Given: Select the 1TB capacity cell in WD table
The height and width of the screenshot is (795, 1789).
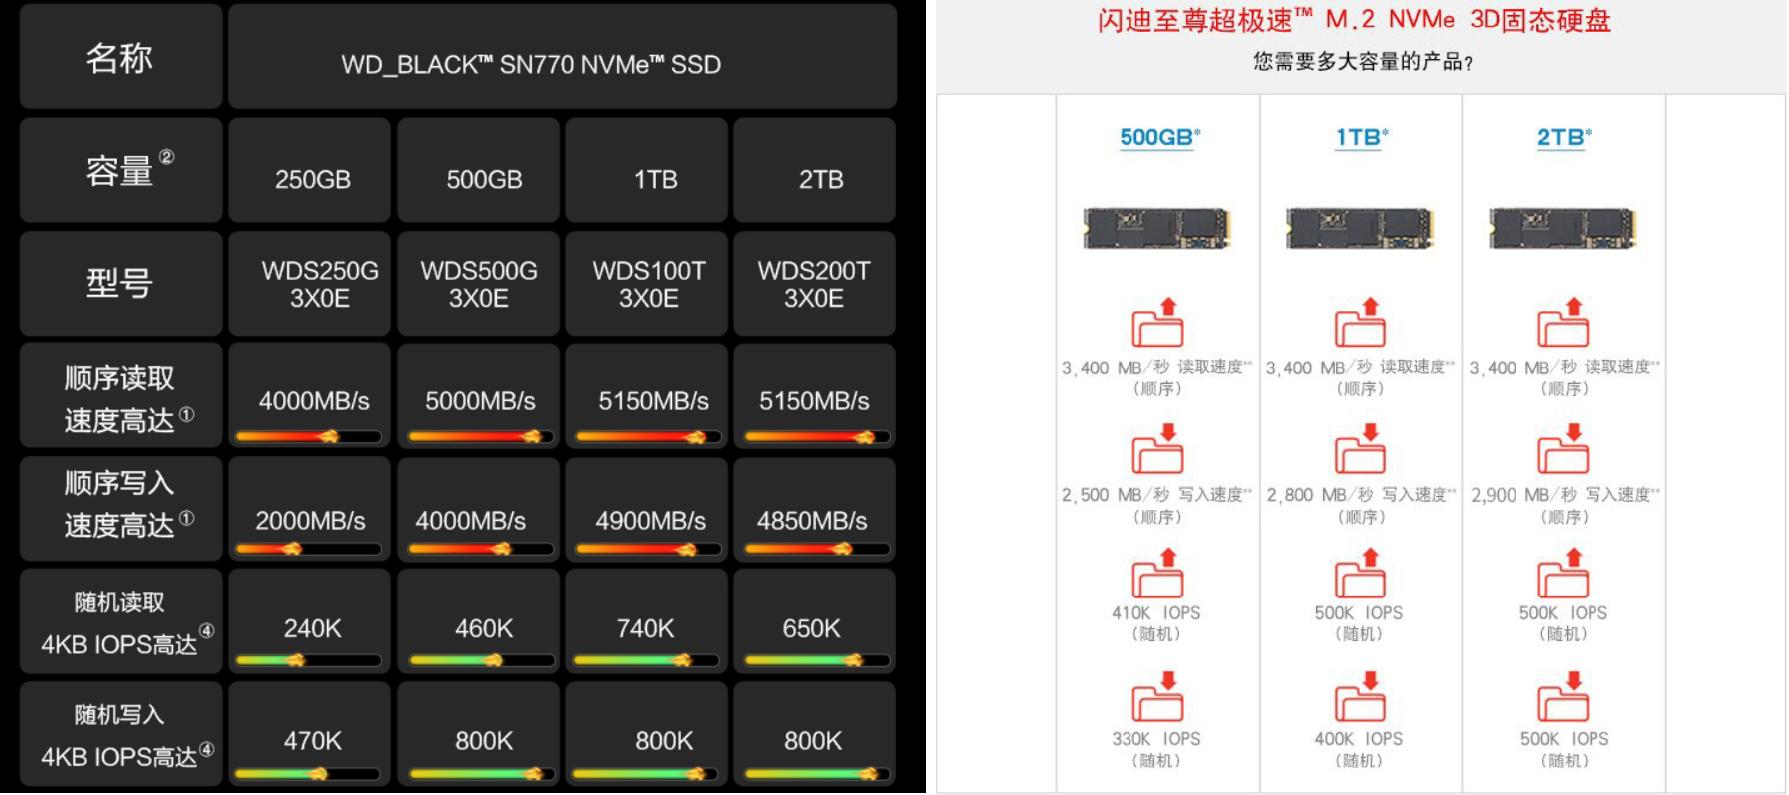Looking at the screenshot, I should (x=646, y=170).
